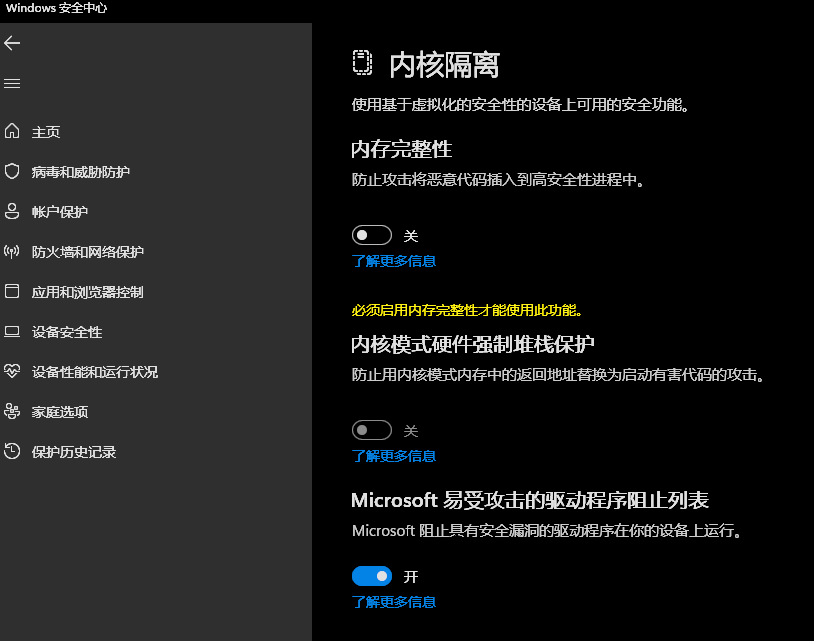Screen dimensions: 814x641
Task: Click the 防止攻击将恶意代码插入 description text
Action: coord(498,180)
